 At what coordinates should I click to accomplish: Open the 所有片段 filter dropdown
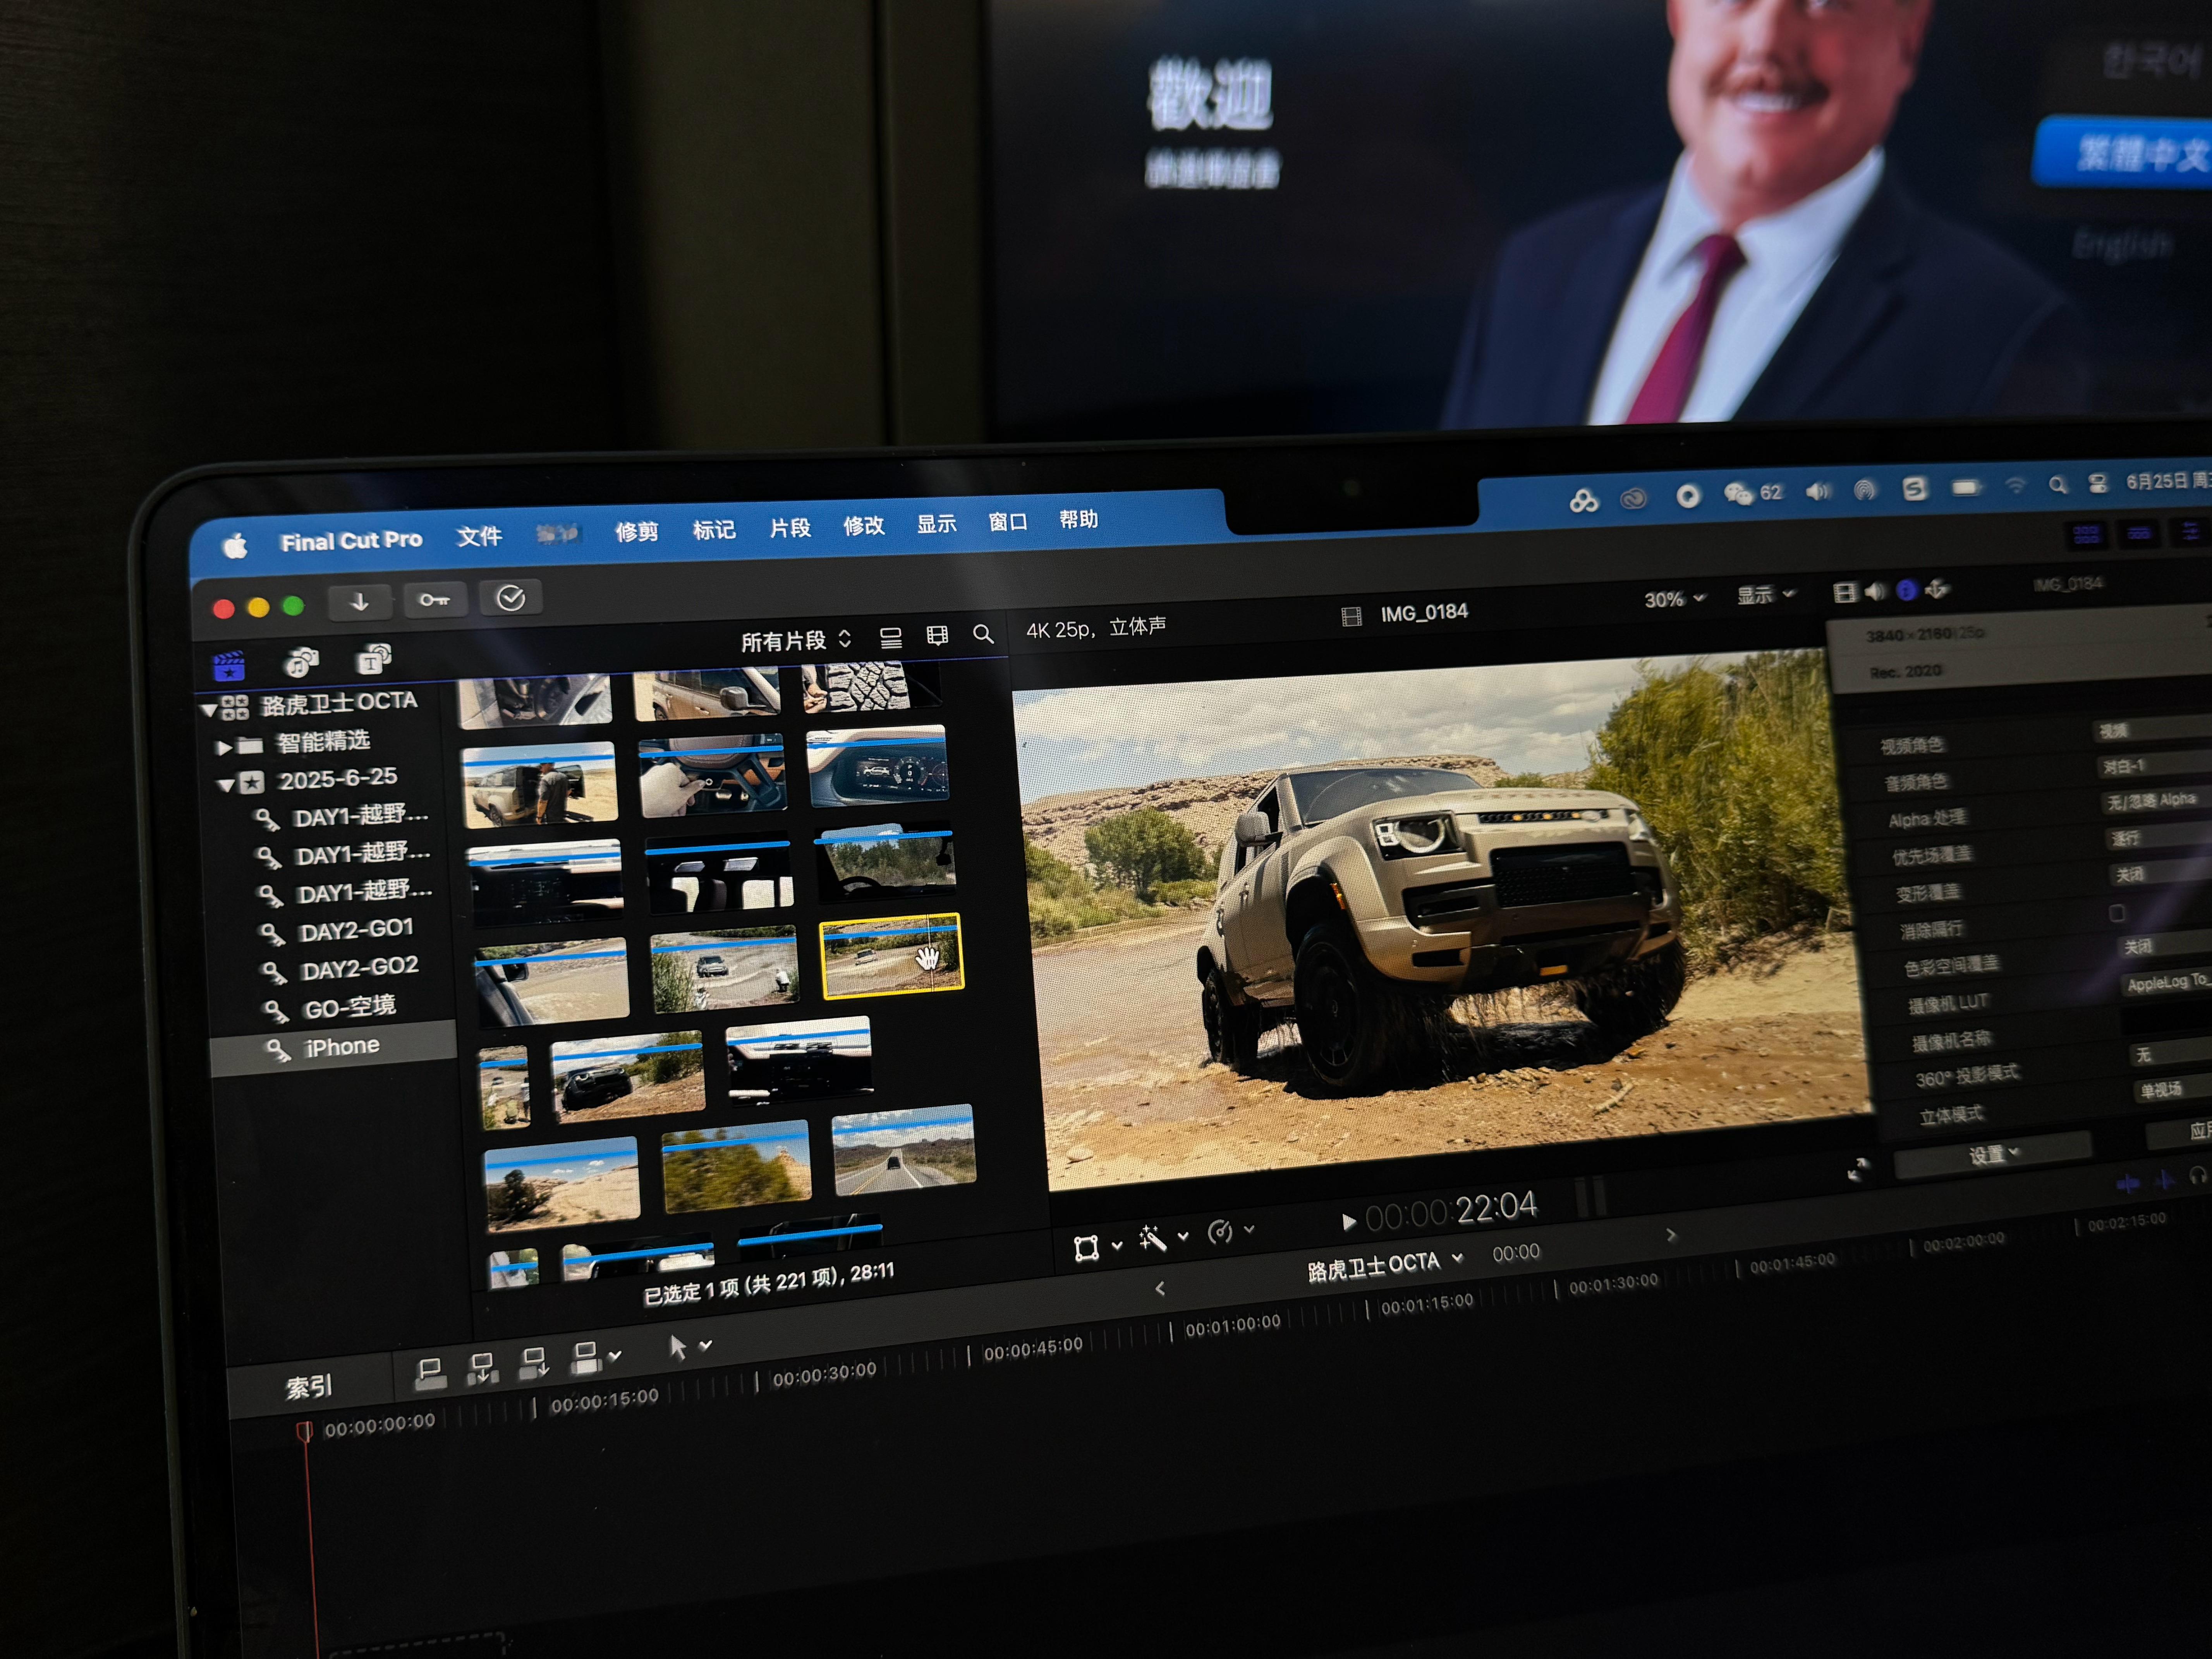point(796,640)
